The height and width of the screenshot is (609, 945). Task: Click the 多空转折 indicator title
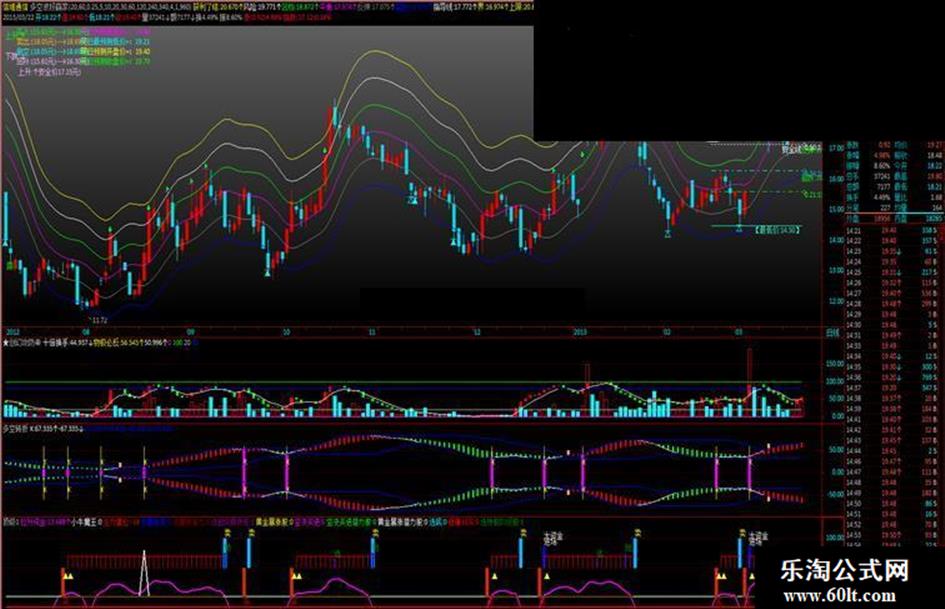coord(15,429)
